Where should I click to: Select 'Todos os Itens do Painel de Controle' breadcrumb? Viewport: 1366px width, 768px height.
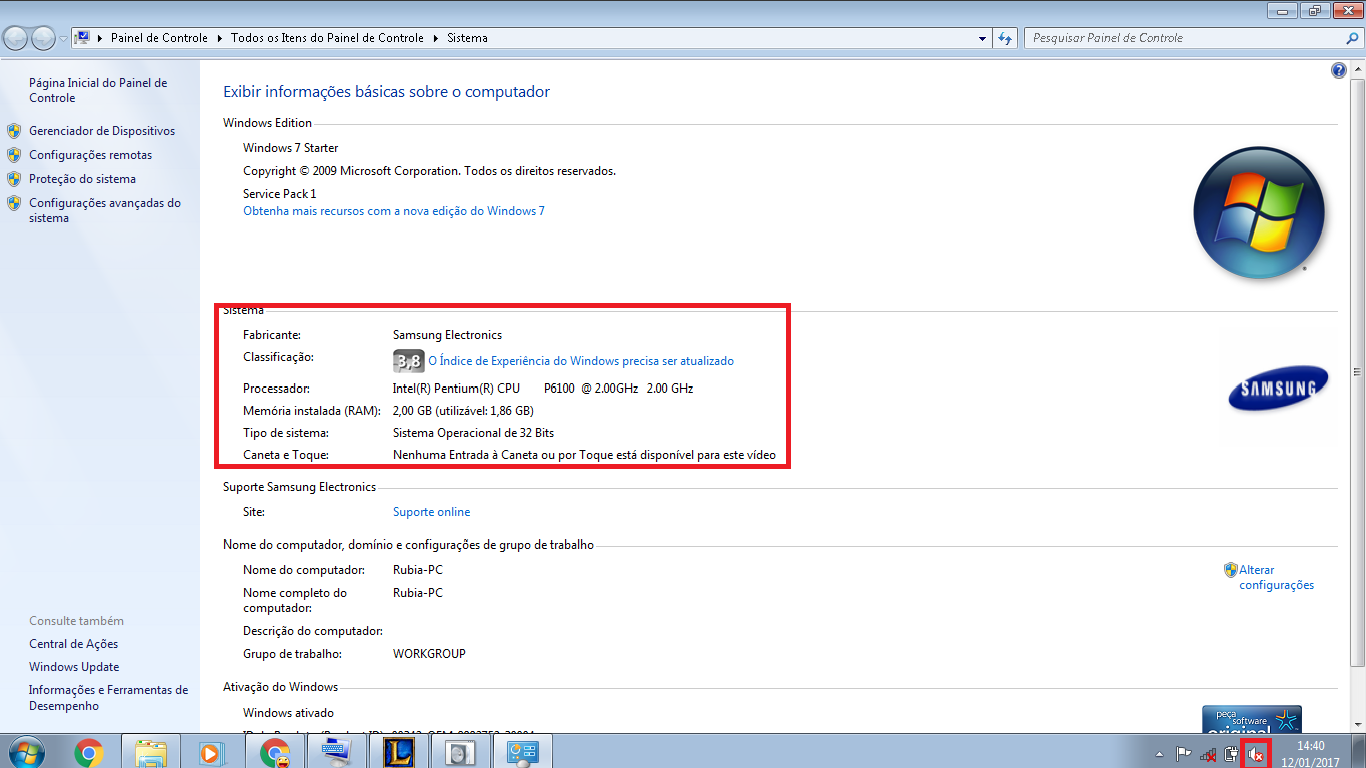pyautogui.click(x=327, y=38)
